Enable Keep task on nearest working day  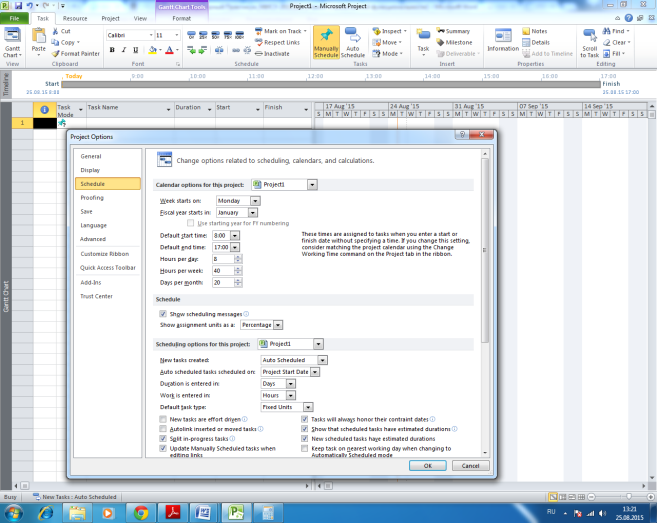pos(305,448)
